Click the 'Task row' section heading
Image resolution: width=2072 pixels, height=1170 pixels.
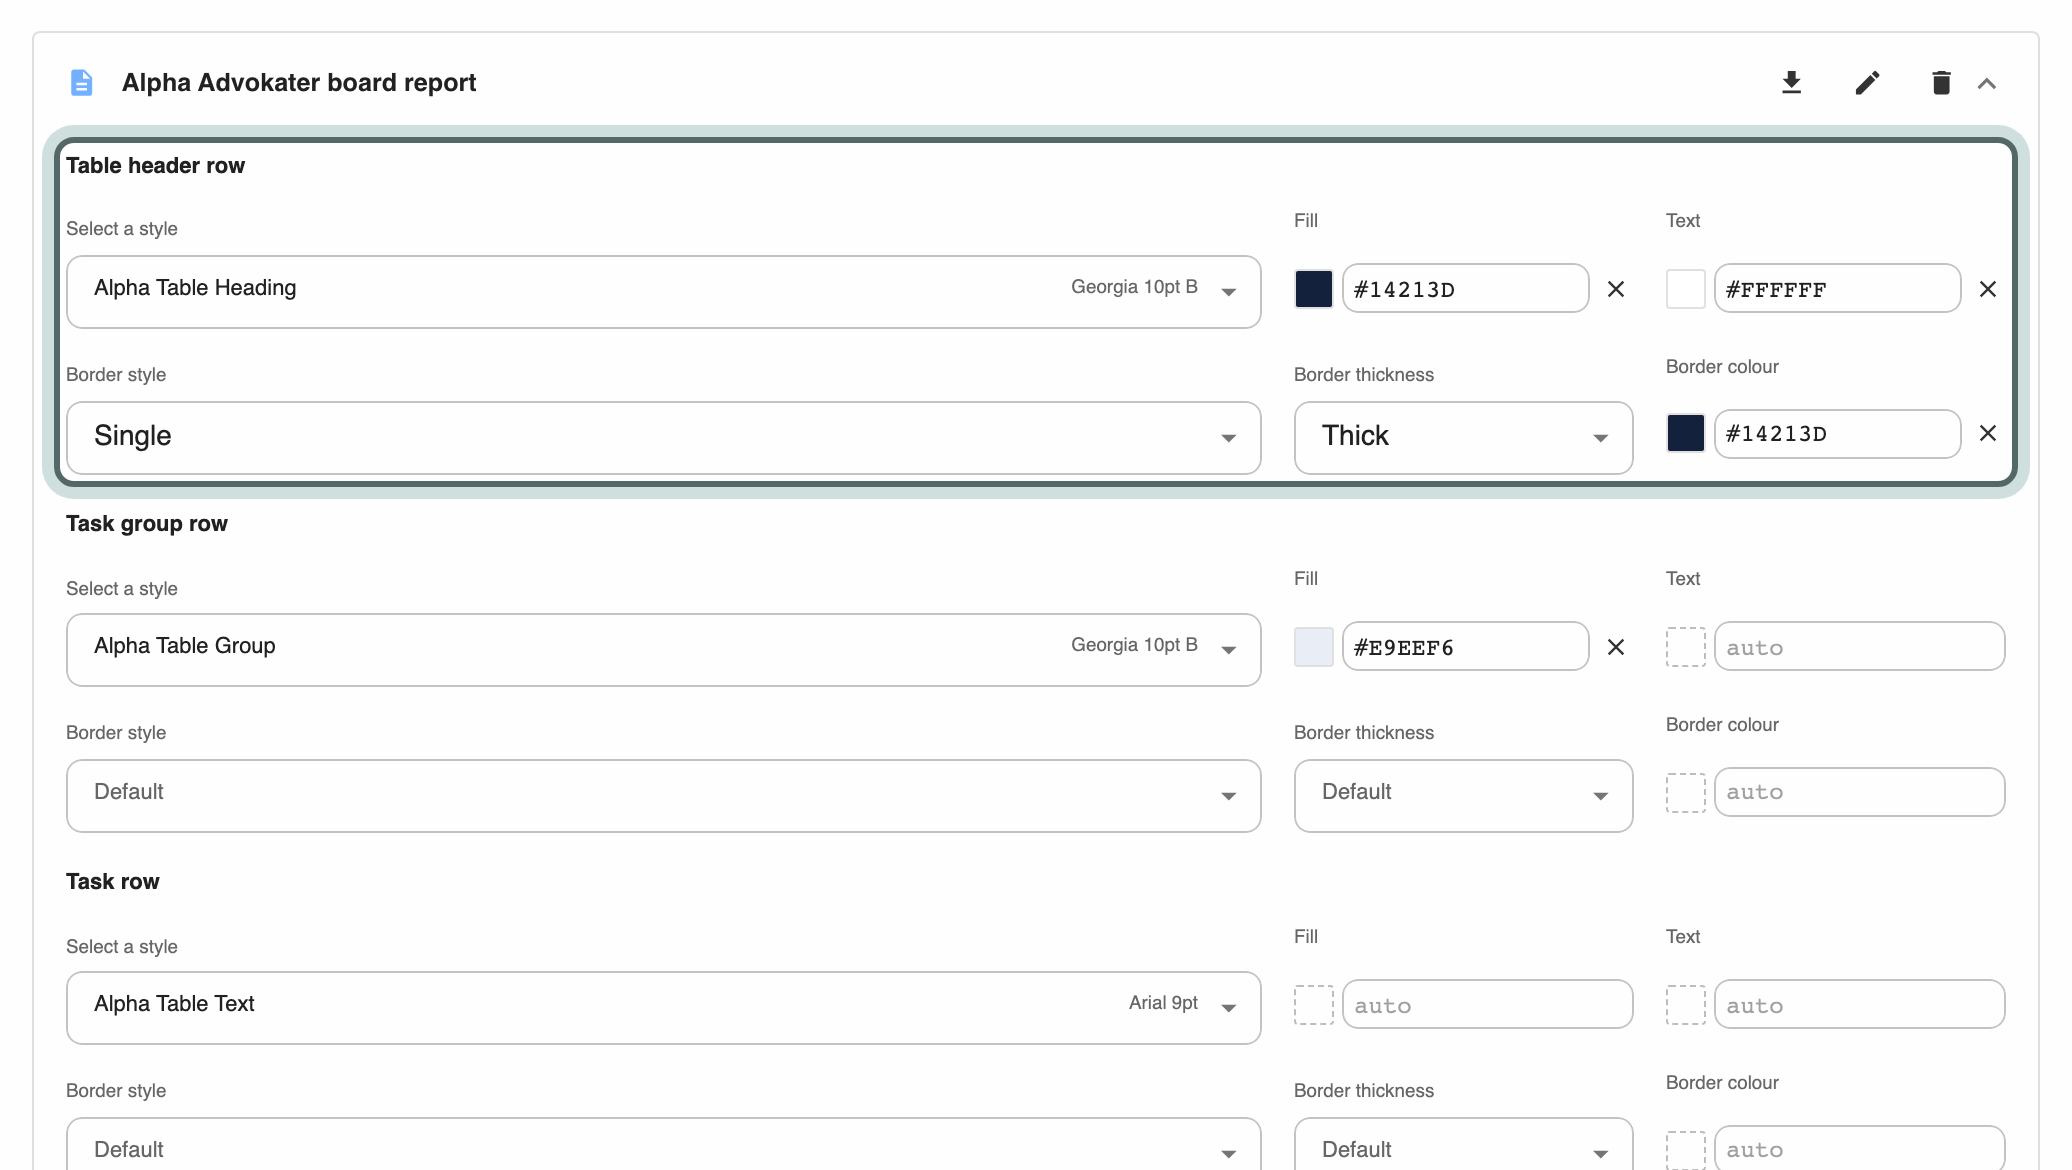[113, 882]
